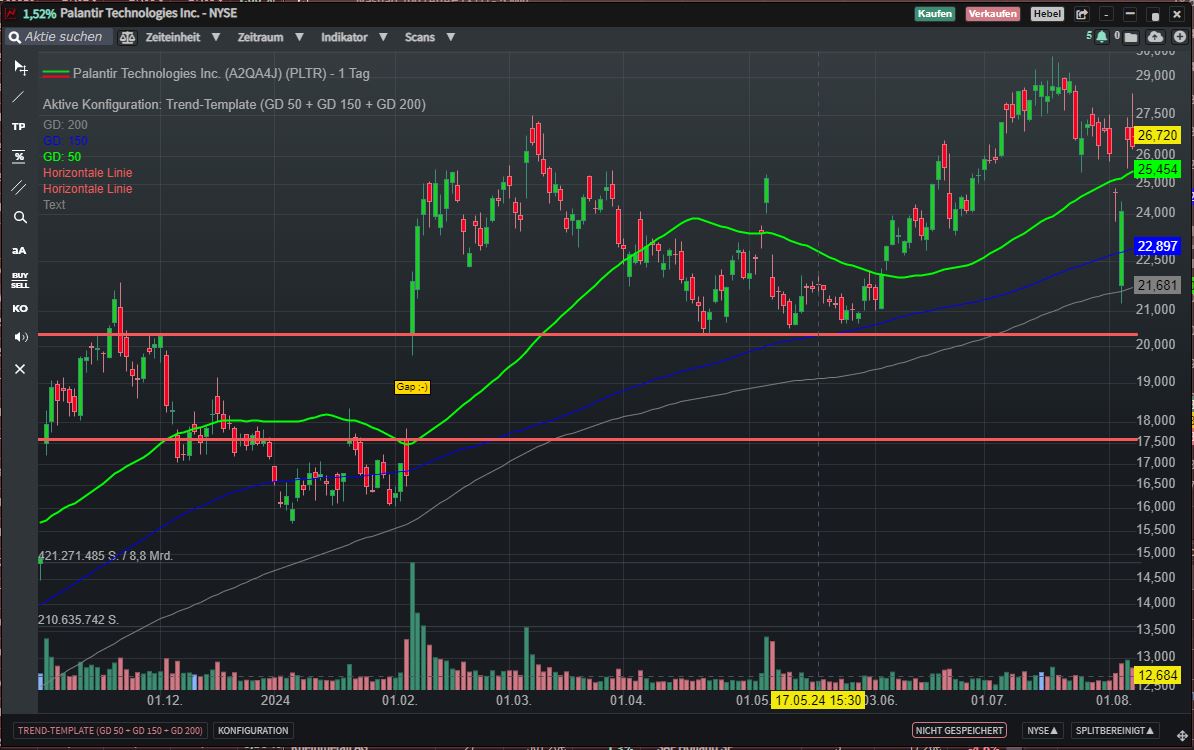Click the cloud upload icon
The image size is (1194, 750).
click(x=1155, y=37)
